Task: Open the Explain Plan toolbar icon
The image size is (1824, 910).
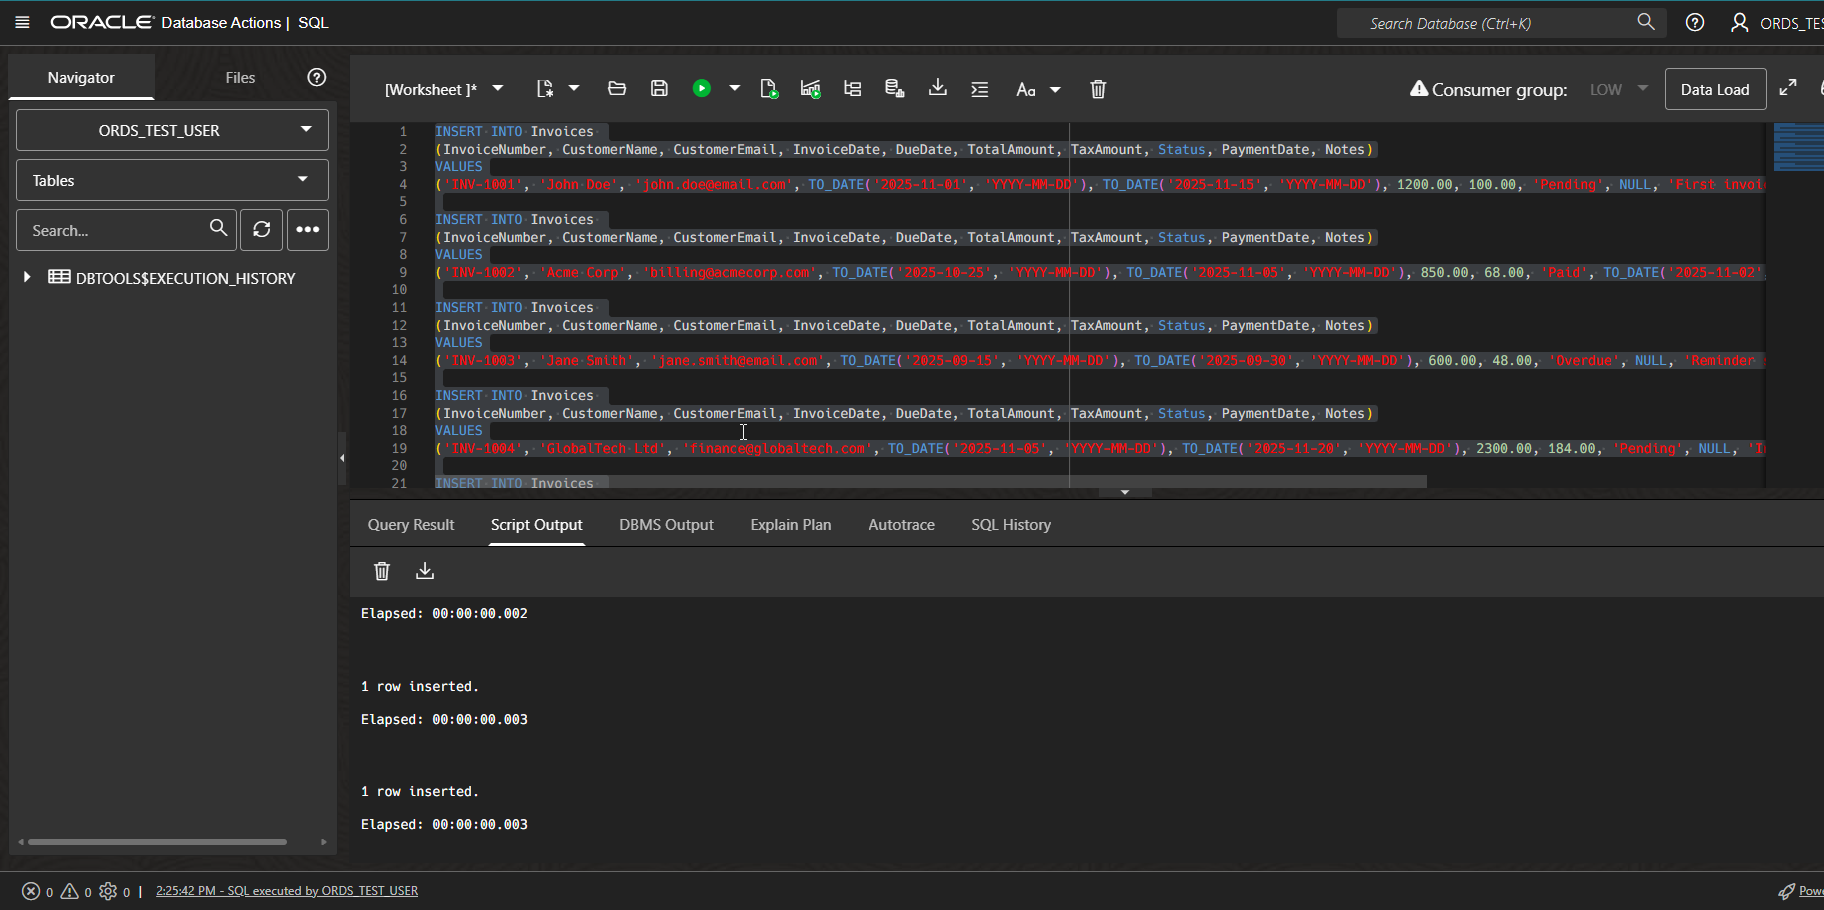Action: click(x=853, y=88)
